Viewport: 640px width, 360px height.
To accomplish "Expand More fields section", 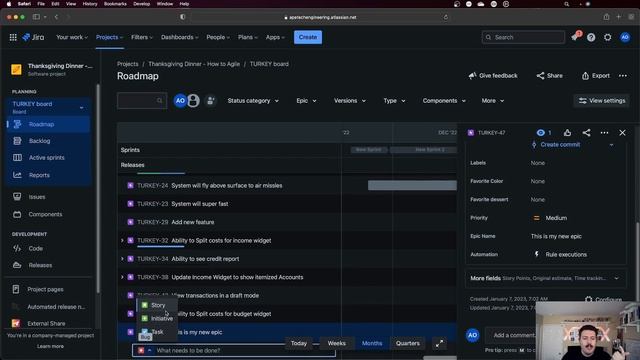I will pyautogui.click(x=545, y=278).
